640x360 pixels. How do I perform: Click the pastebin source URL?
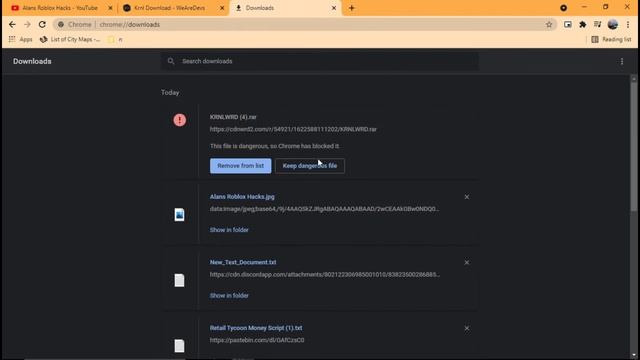tap(257, 340)
